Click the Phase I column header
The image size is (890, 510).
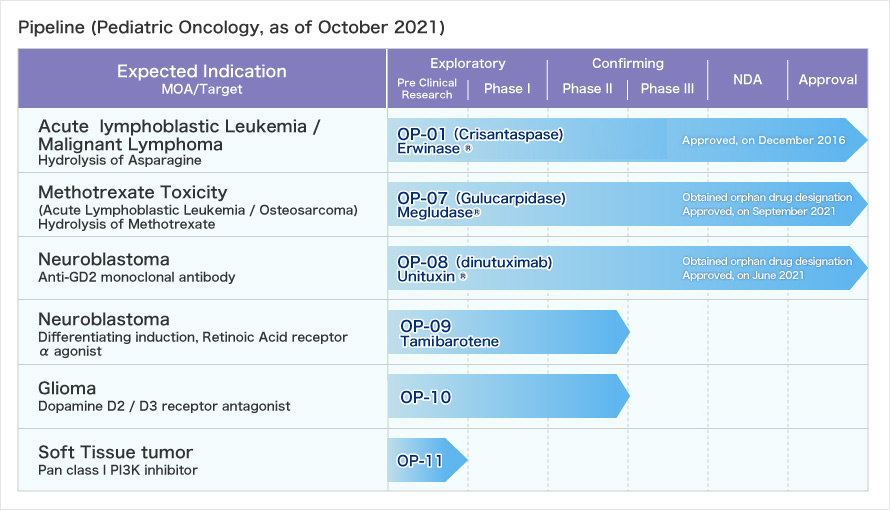[x=507, y=89]
